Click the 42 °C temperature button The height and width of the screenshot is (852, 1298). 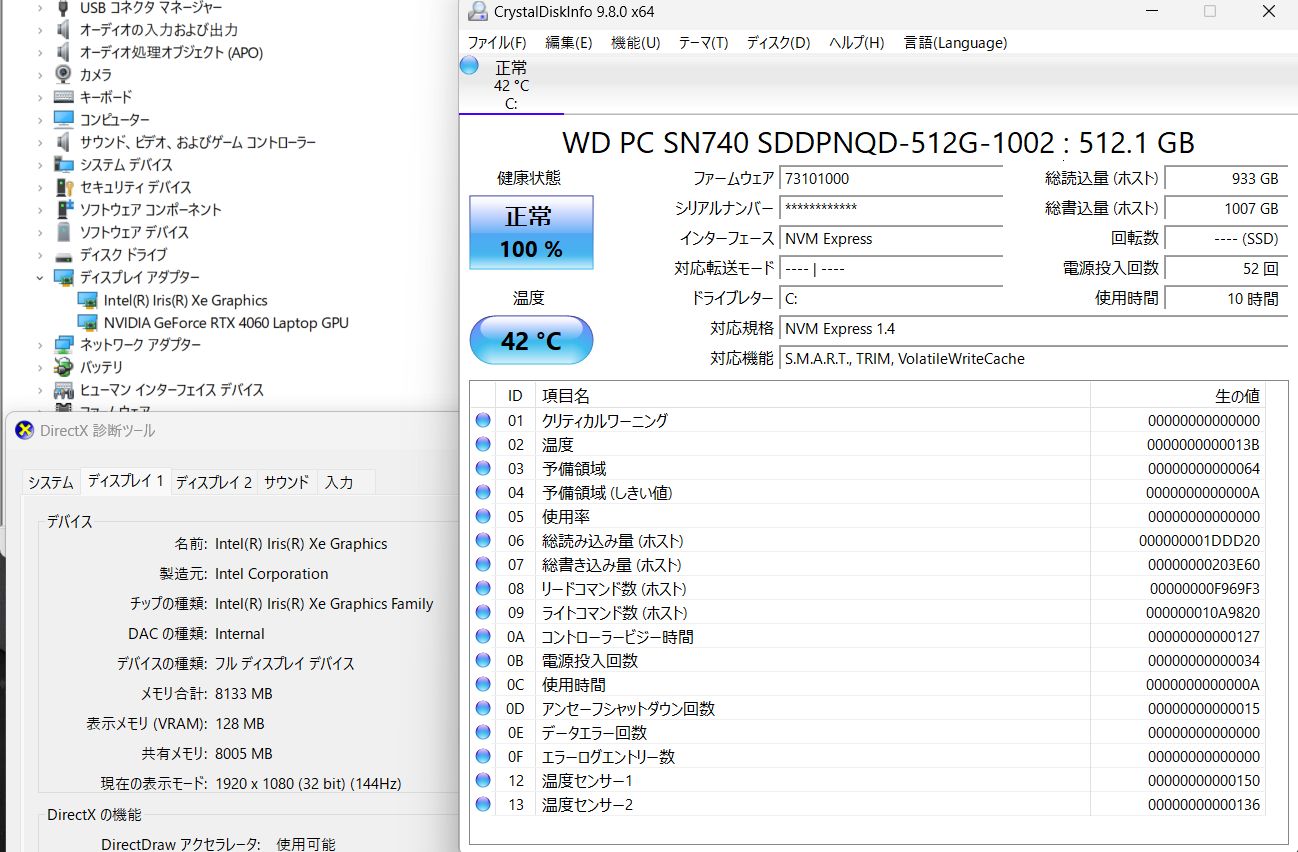click(531, 341)
